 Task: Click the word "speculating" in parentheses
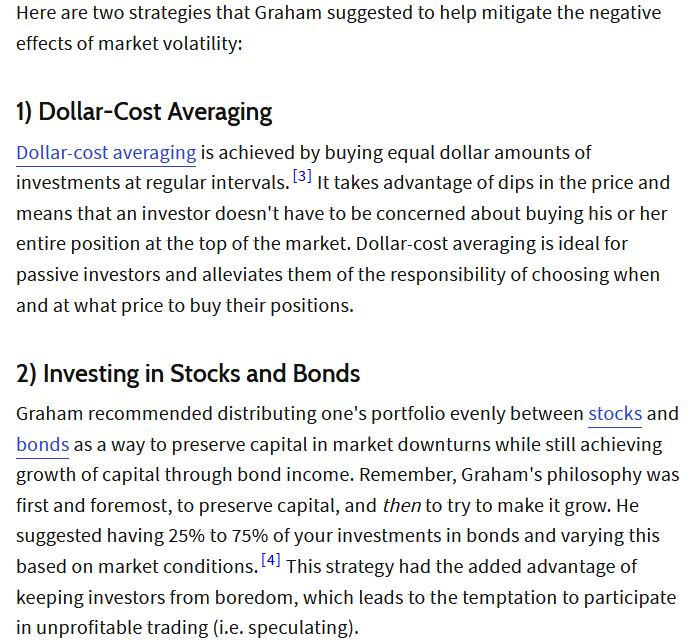[299, 628]
